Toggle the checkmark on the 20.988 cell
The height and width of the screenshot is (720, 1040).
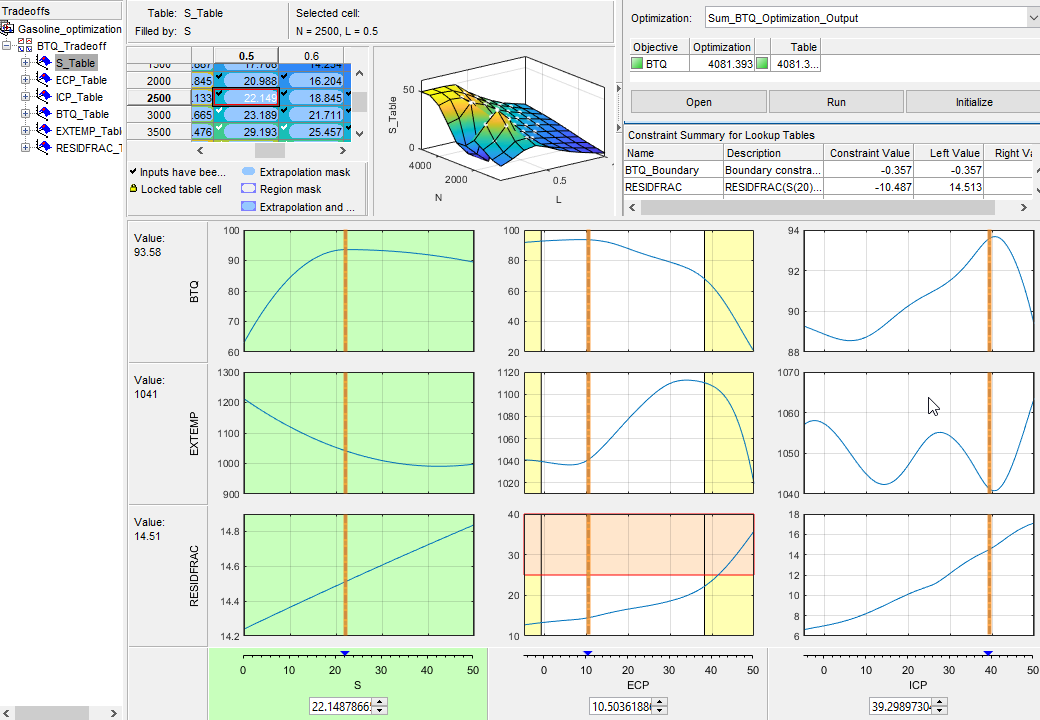220,76
